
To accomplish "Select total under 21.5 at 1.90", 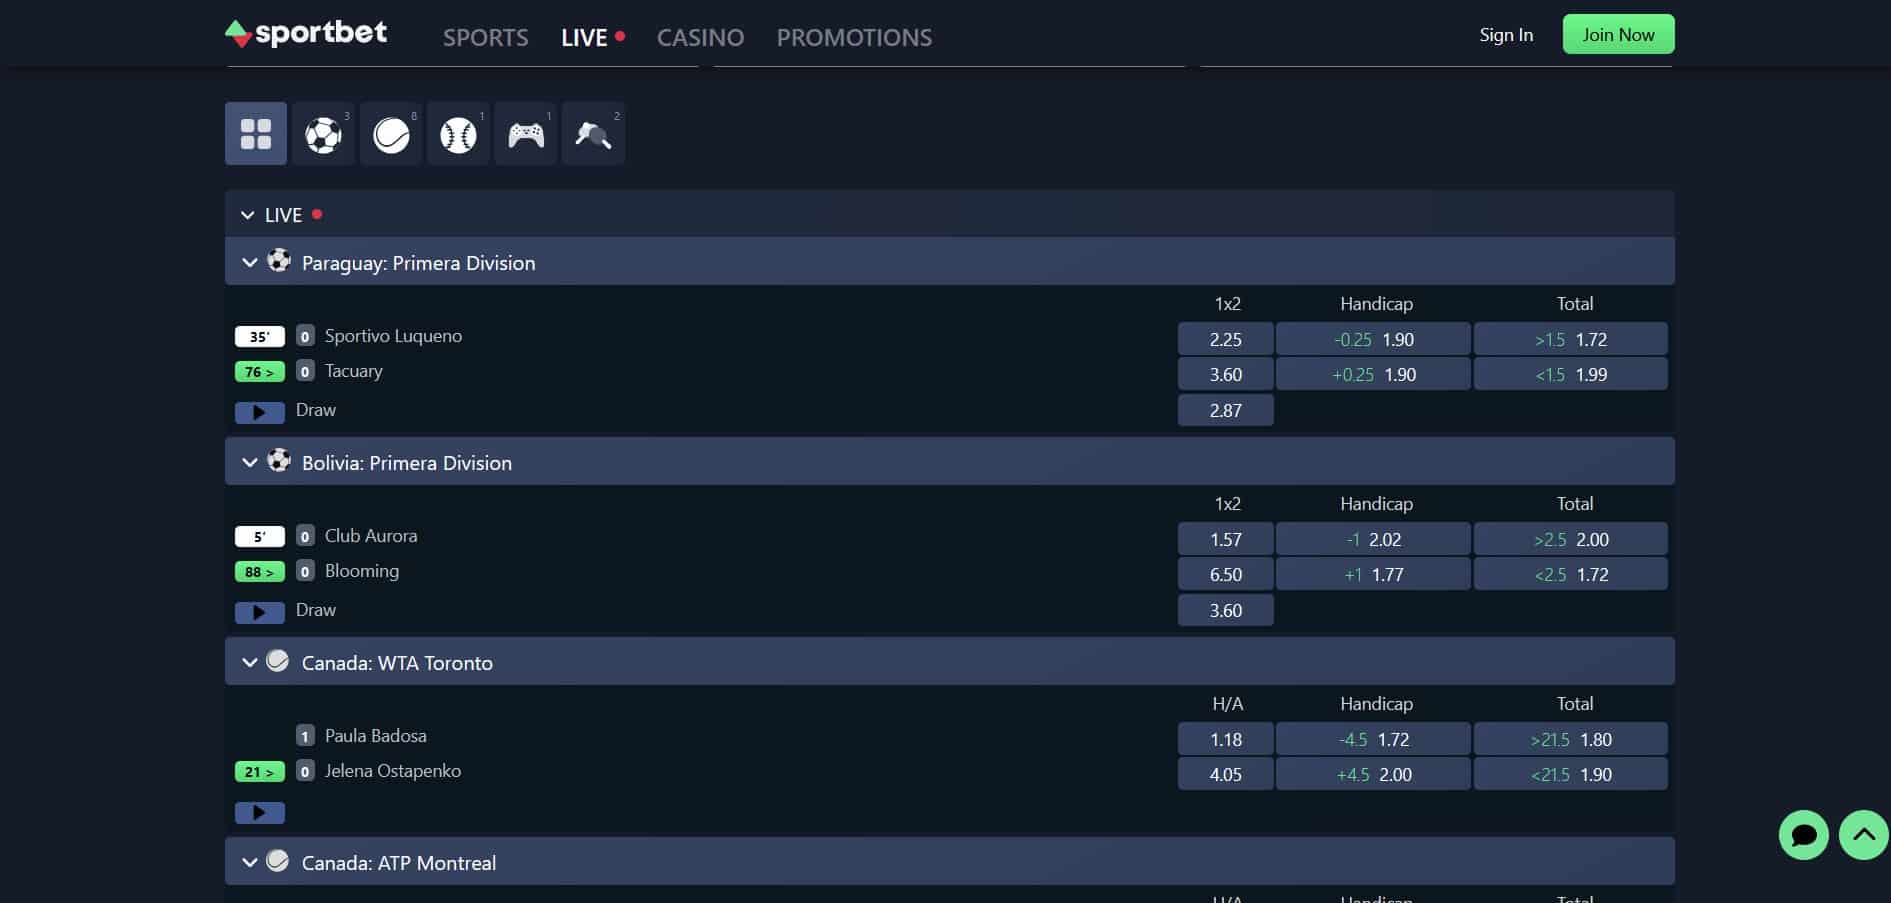I will [1571, 774].
